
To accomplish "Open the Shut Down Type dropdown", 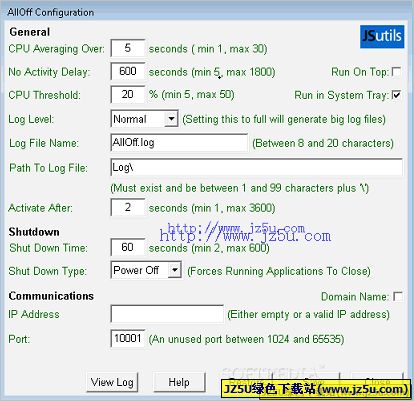I will coord(175,270).
